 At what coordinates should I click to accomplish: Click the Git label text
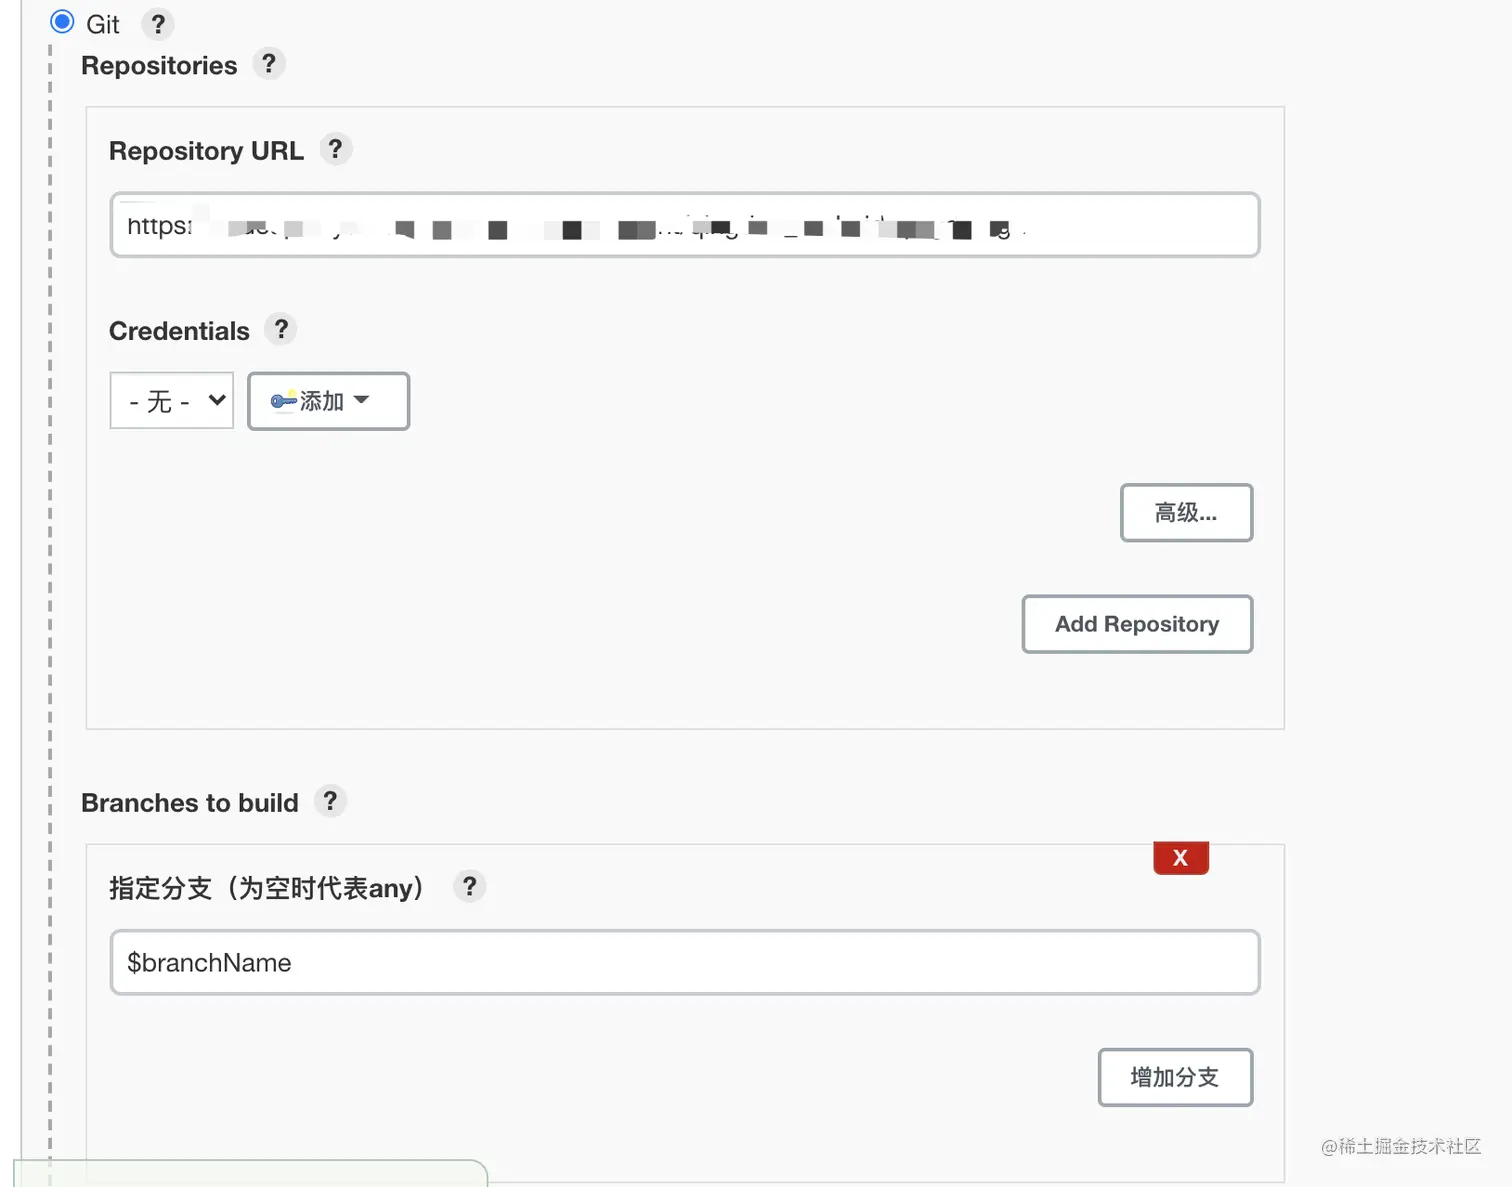[103, 24]
